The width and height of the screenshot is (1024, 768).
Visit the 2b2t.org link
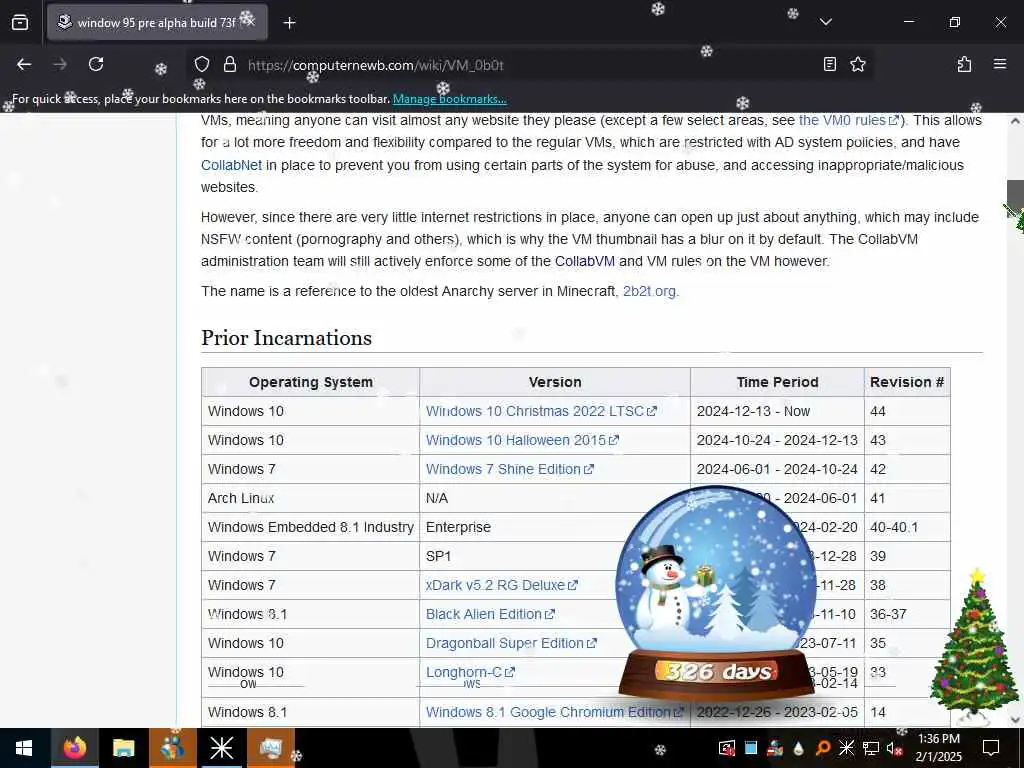pyautogui.click(x=650, y=291)
